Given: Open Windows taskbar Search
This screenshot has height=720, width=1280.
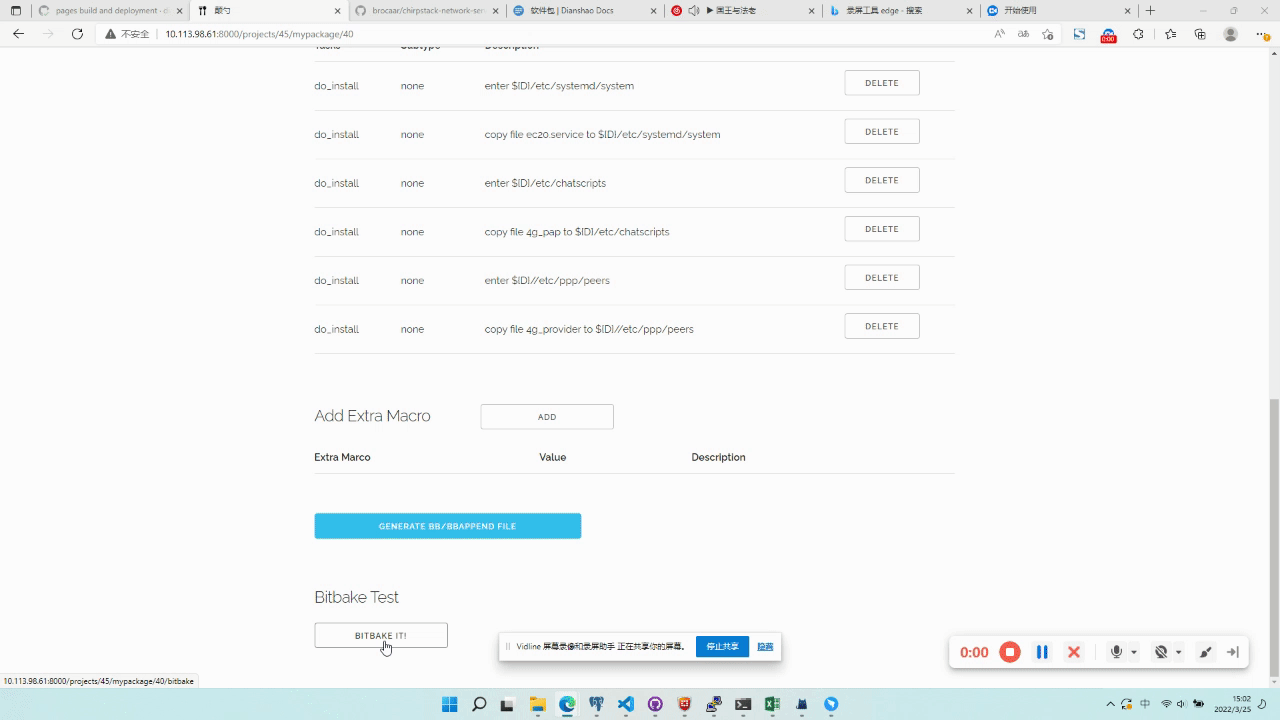Looking at the screenshot, I should 479,704.
